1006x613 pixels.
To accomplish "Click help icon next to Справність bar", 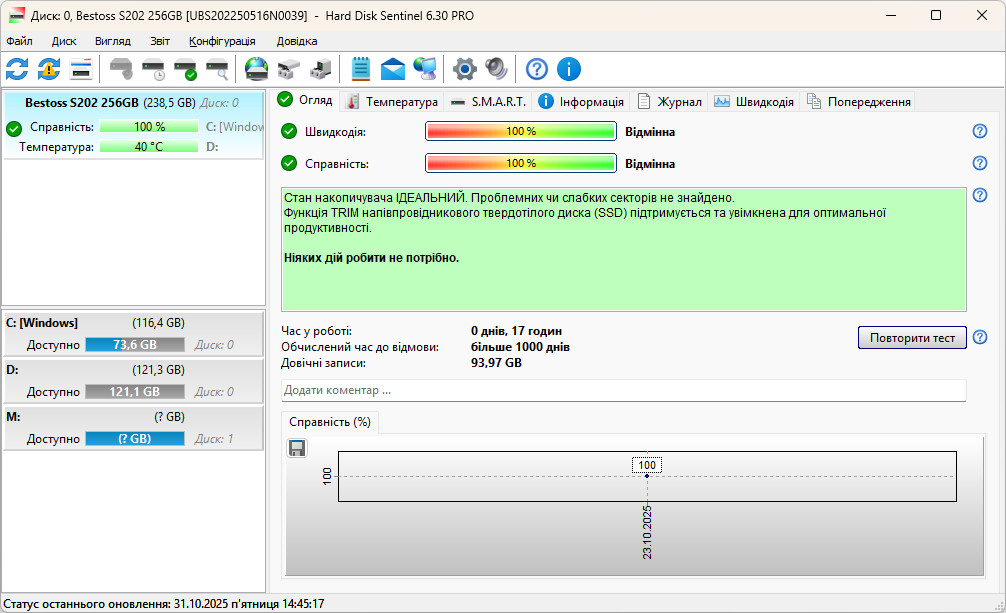I will 980,163.
